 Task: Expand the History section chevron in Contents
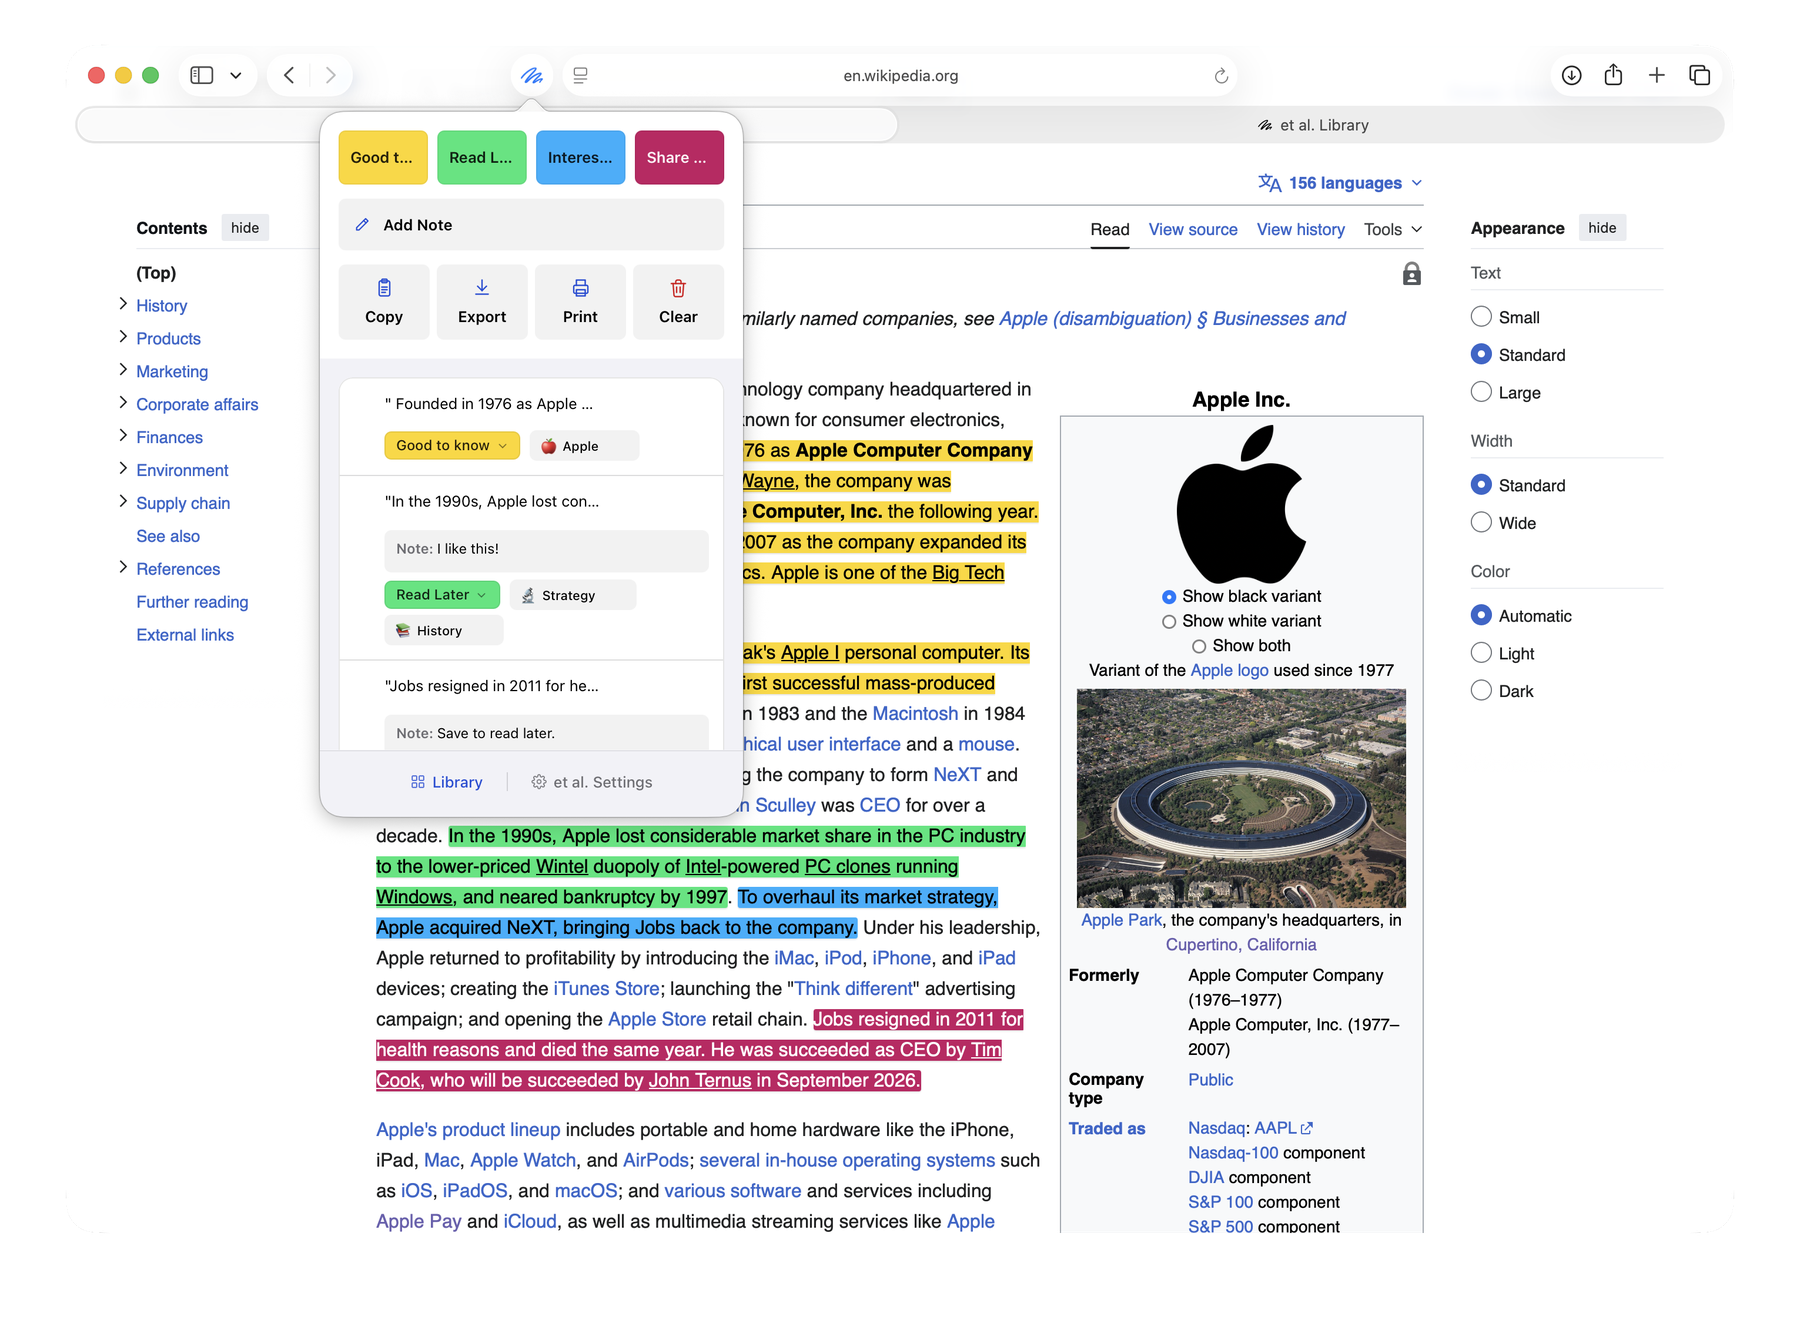[123, 304]
